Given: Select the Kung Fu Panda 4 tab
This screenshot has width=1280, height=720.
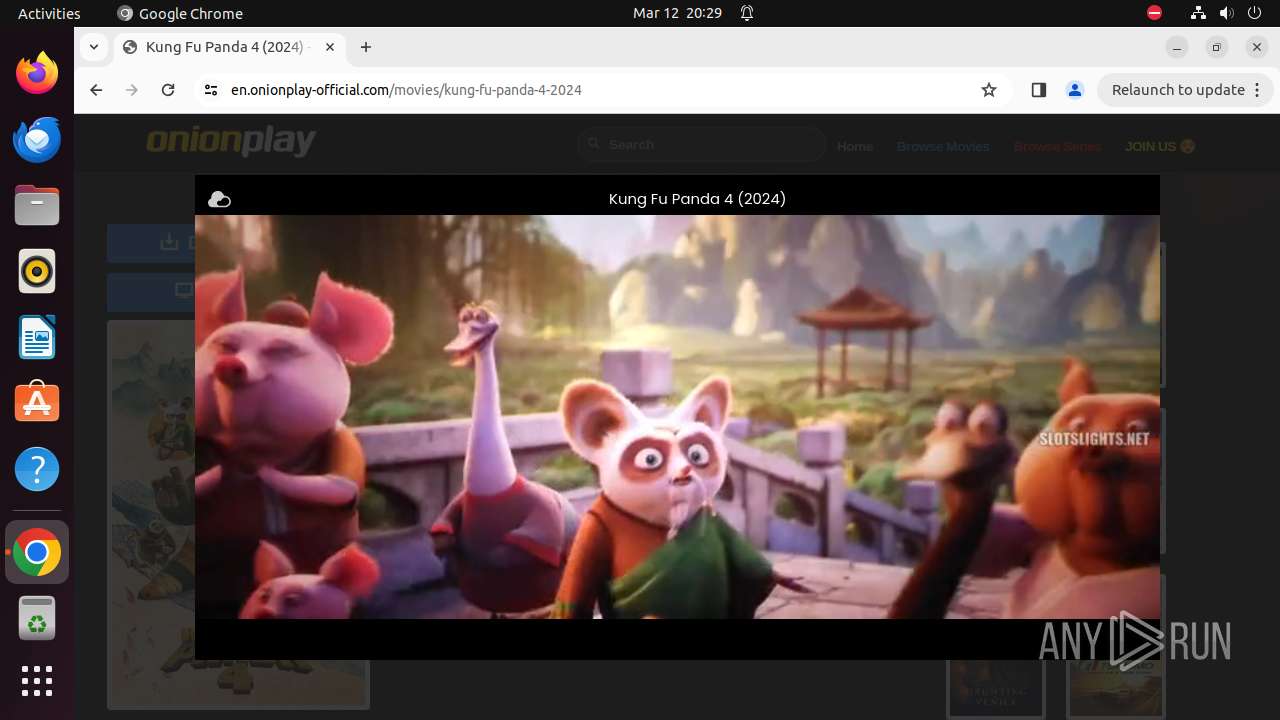Looking at the screenshot, I should click(228, 47).
